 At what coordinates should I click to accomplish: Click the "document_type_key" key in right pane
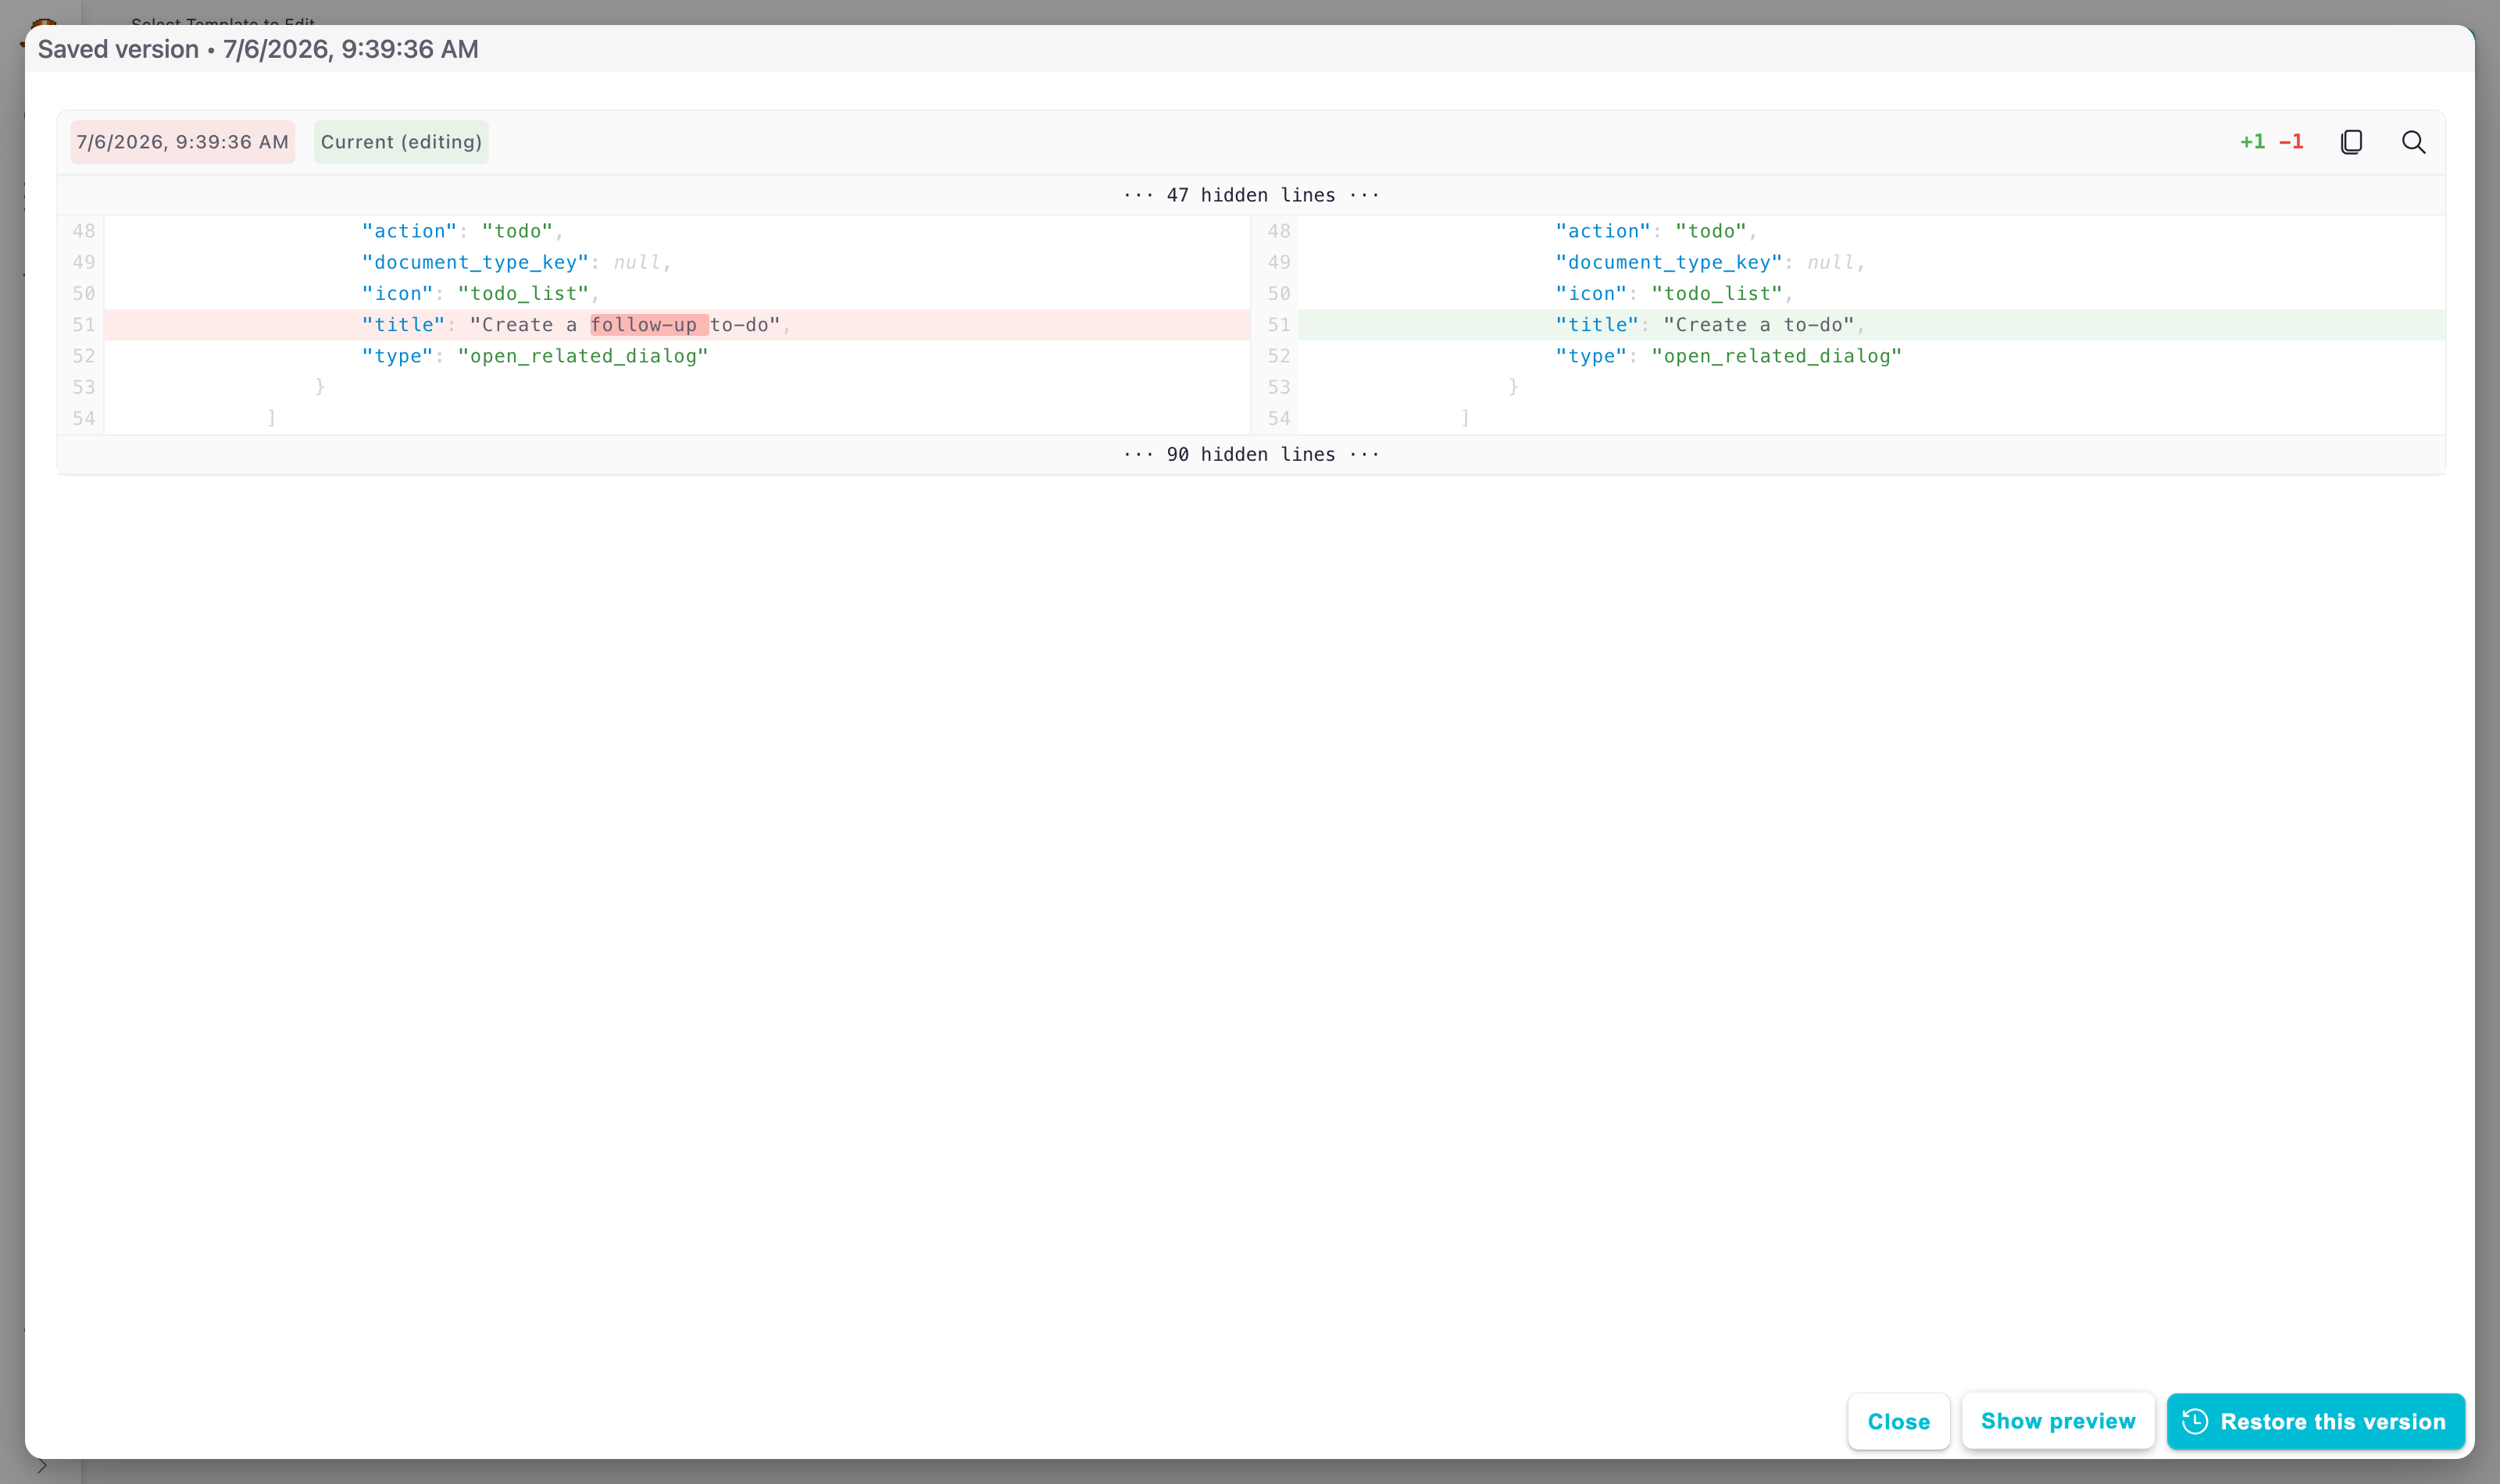[x=1668, y=262]
